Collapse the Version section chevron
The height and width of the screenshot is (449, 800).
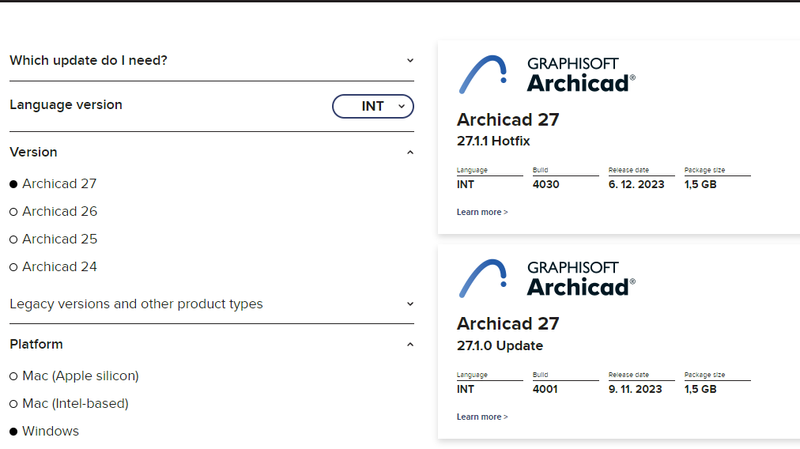click(410, 153)
